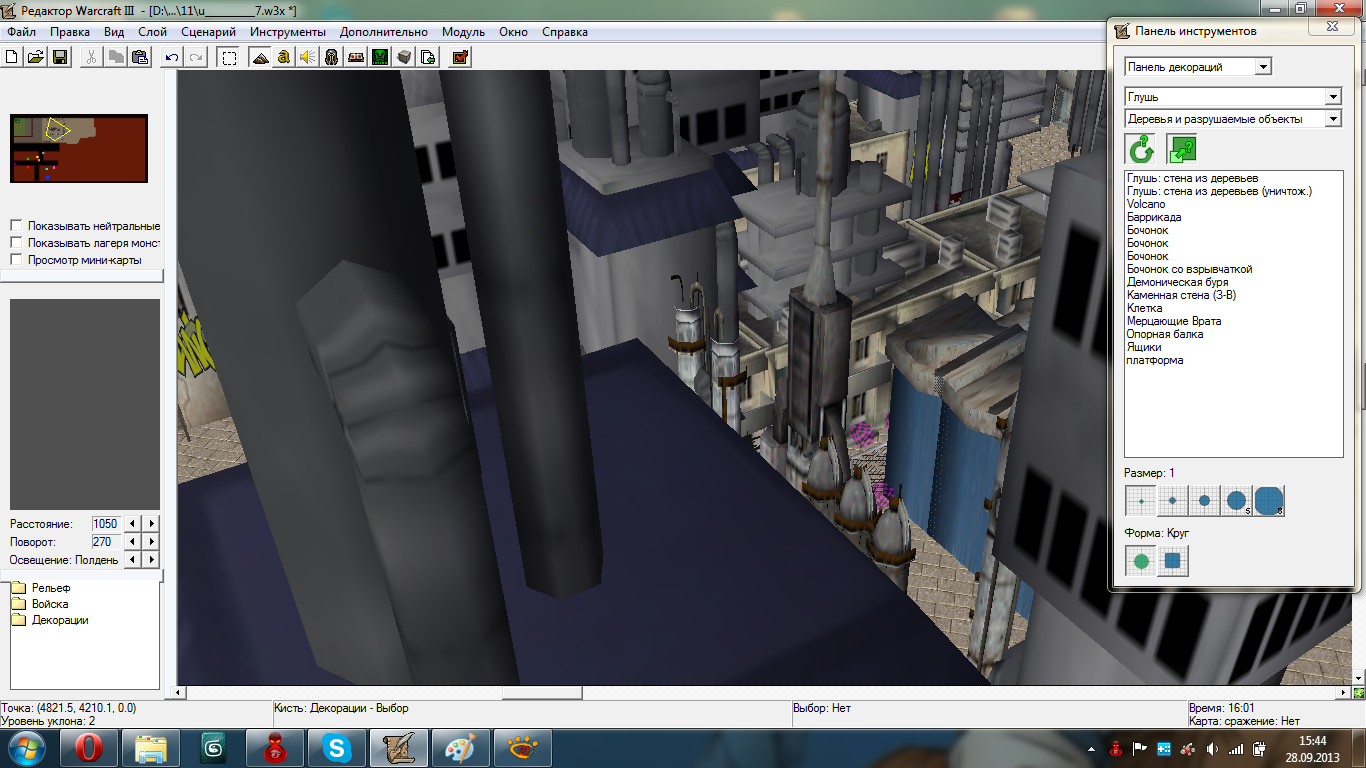This screenshot has width=1366, height=768.
Task: Open Windows Explorer from the taskbar
Action: click(x=150, y=748)
